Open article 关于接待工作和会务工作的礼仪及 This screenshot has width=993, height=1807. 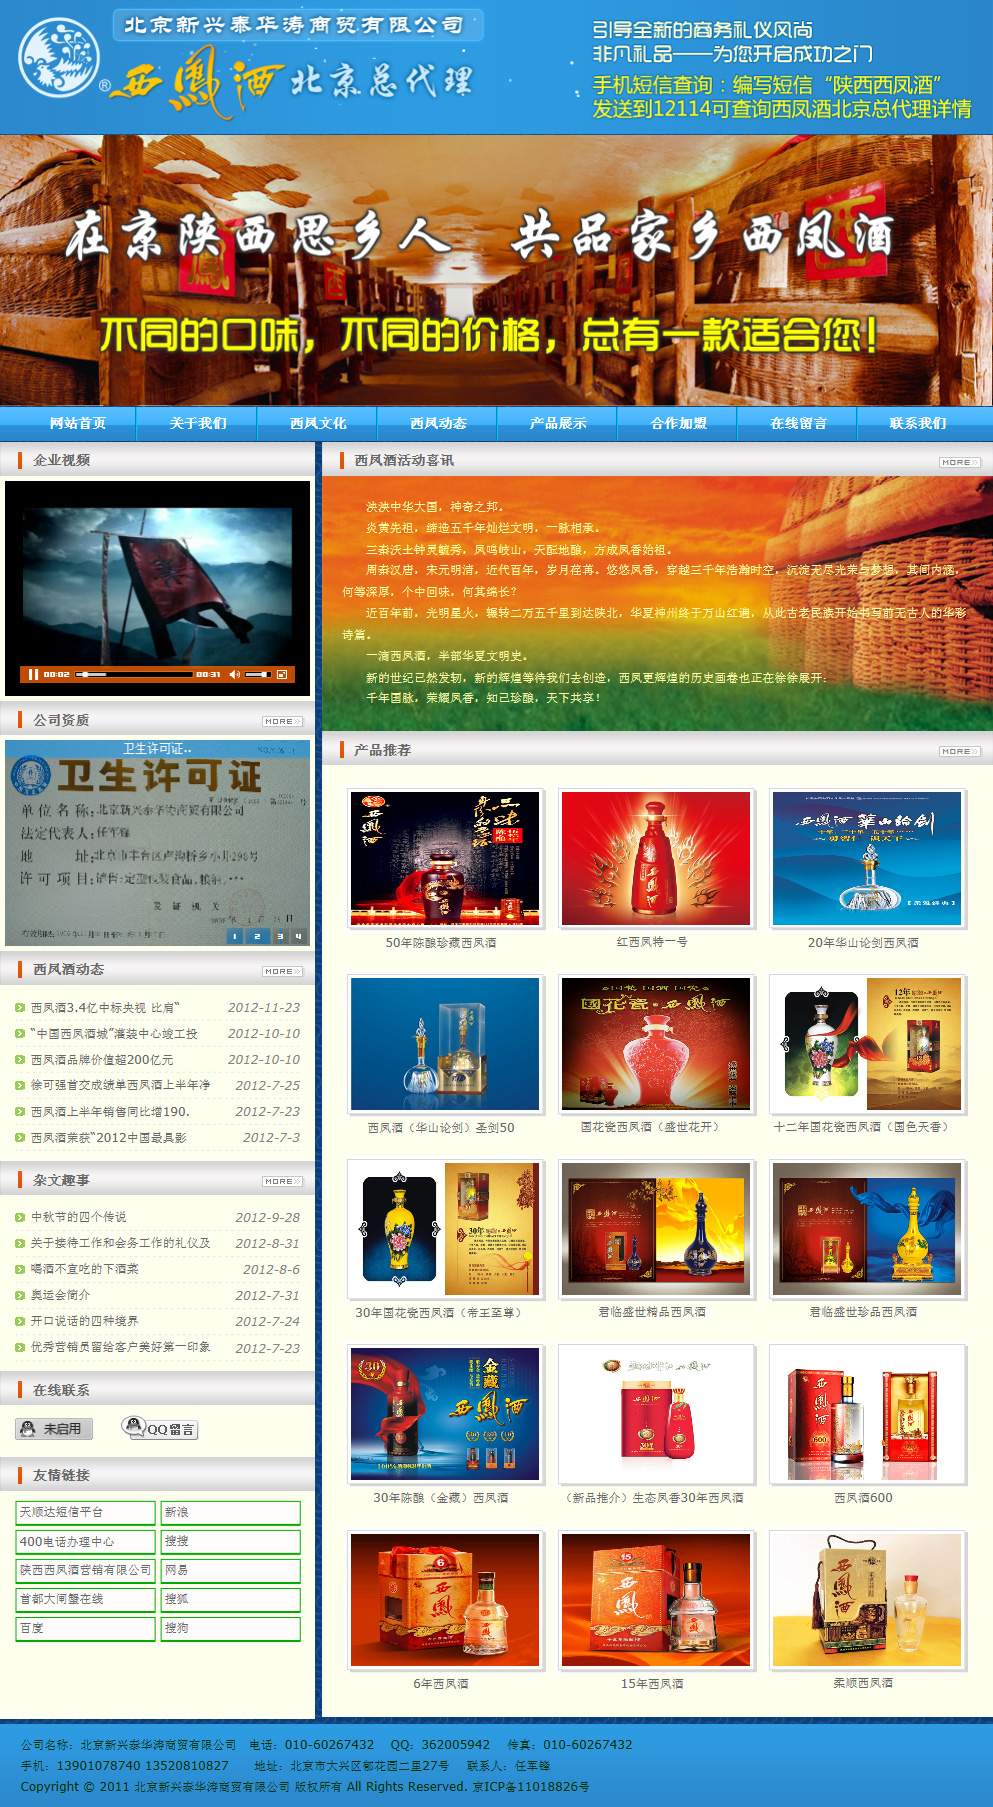point(120,1243)
